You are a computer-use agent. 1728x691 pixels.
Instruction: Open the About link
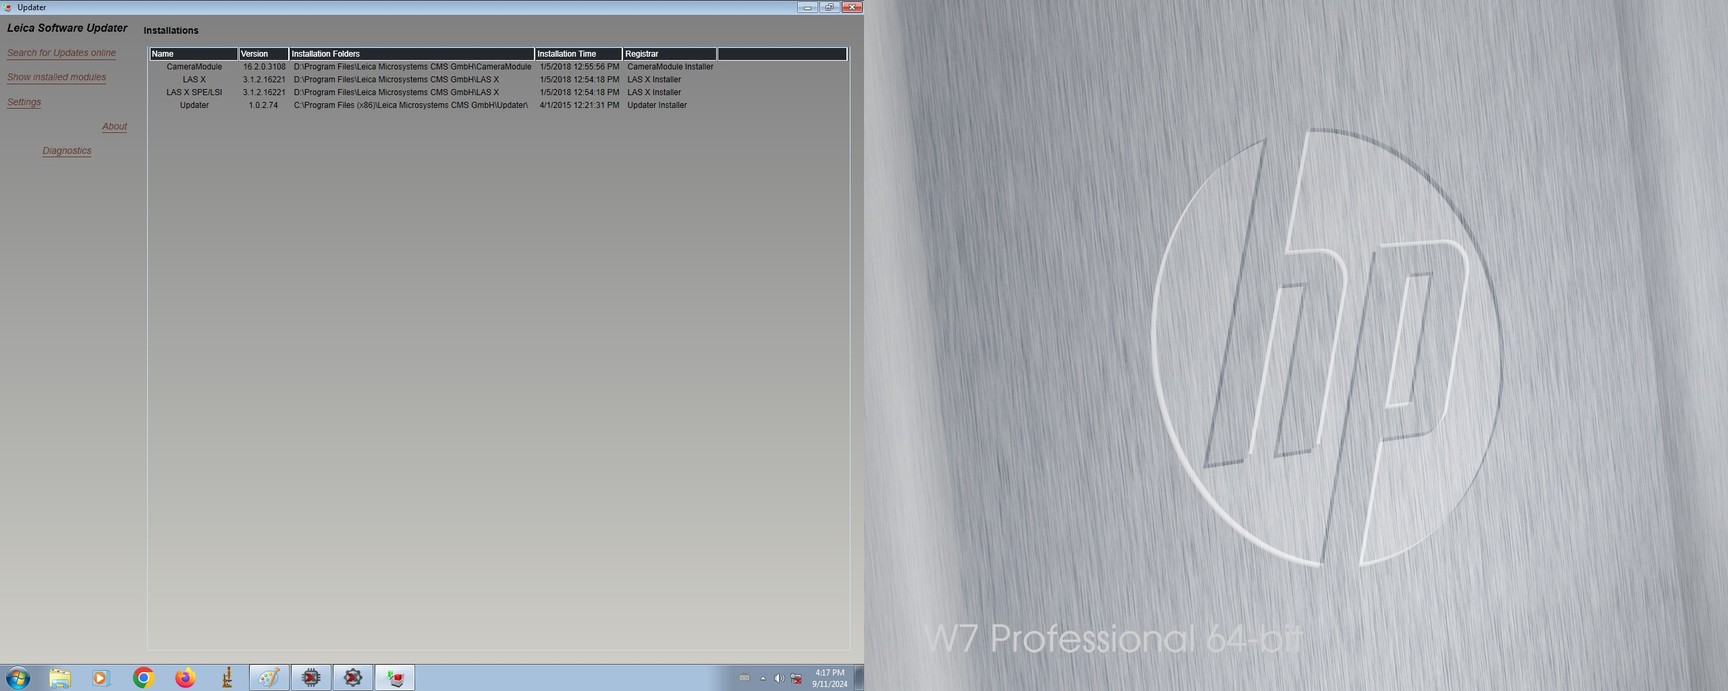click(114, 126)
